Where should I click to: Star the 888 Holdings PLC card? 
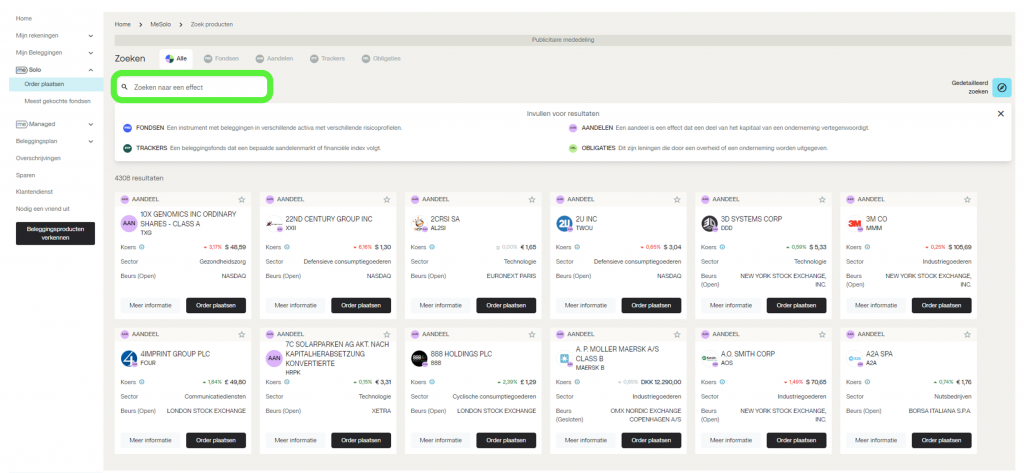pos(532,334)
